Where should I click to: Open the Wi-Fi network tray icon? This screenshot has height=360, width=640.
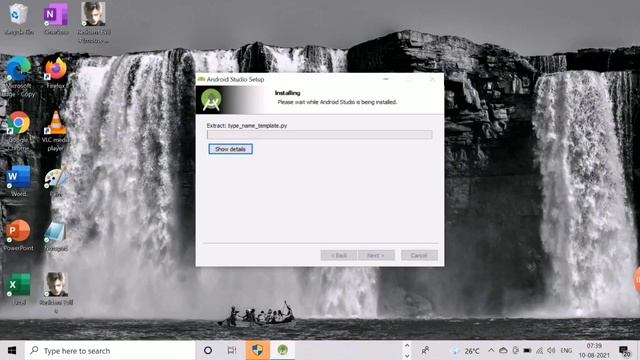pos(539,351)
